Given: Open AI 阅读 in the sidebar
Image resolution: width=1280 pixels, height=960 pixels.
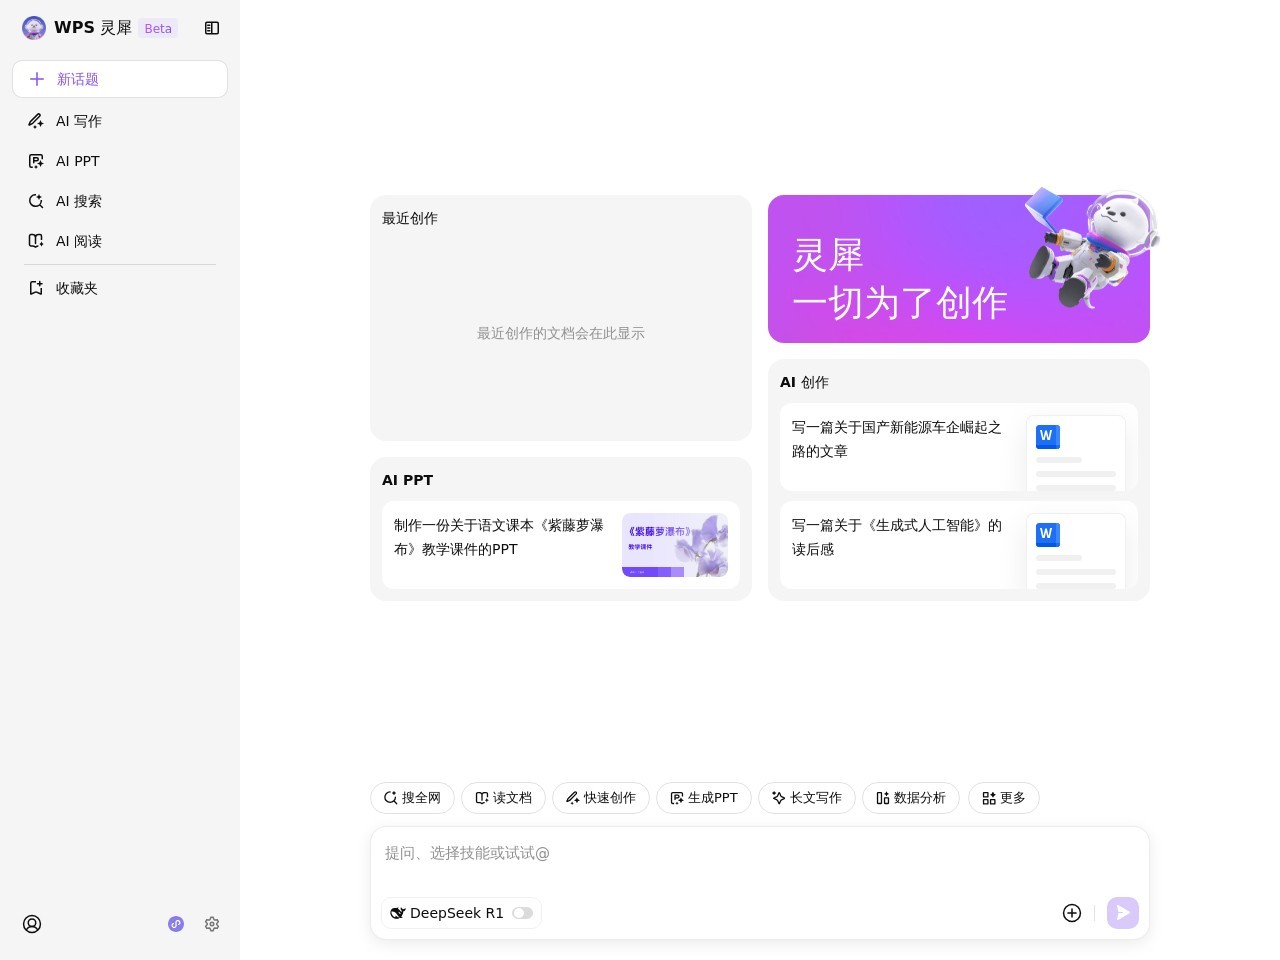Looking at the screenshot, I should pyautogui.click(x=120, y=241).
